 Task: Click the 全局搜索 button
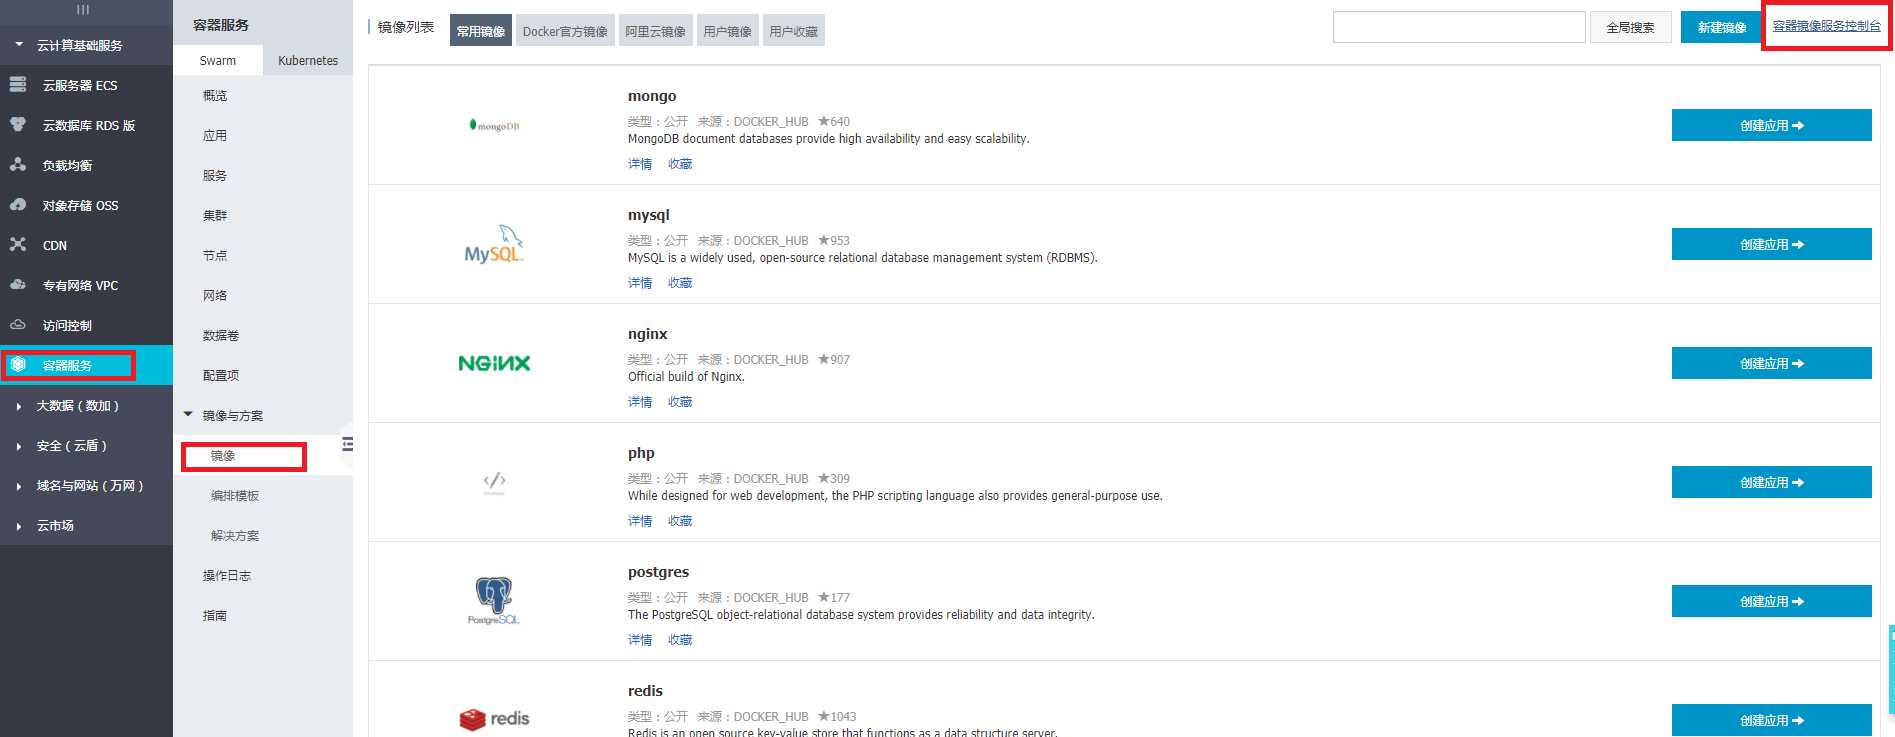coord(1630,27)
